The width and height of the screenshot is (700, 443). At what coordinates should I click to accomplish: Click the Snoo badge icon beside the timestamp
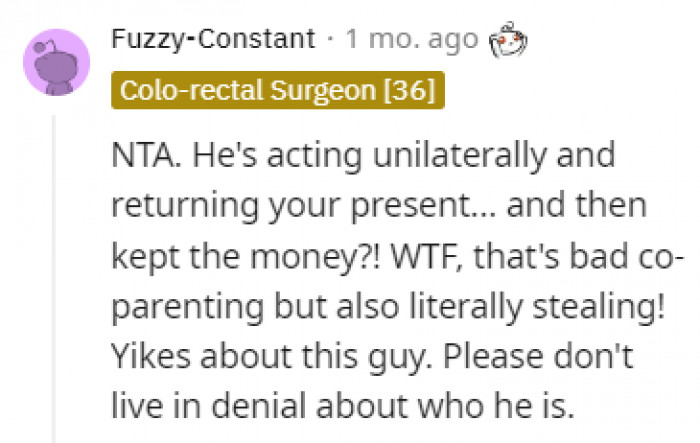[x=508, y=41]
